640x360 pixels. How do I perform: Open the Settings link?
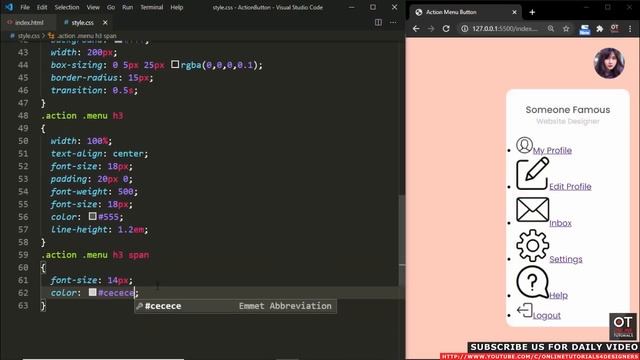coord(566,259)
